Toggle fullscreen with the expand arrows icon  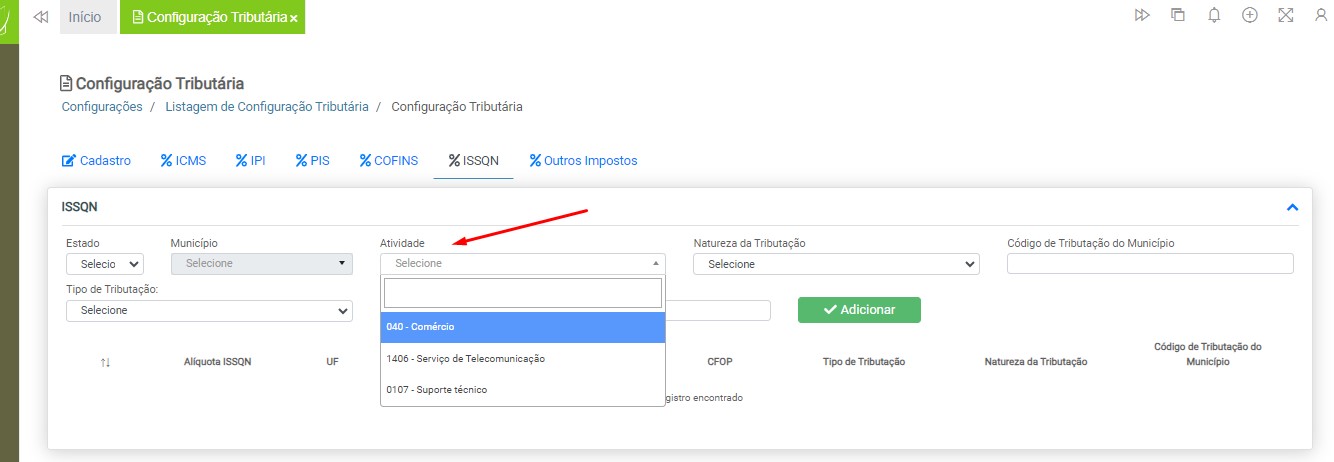pos(1286,15)
